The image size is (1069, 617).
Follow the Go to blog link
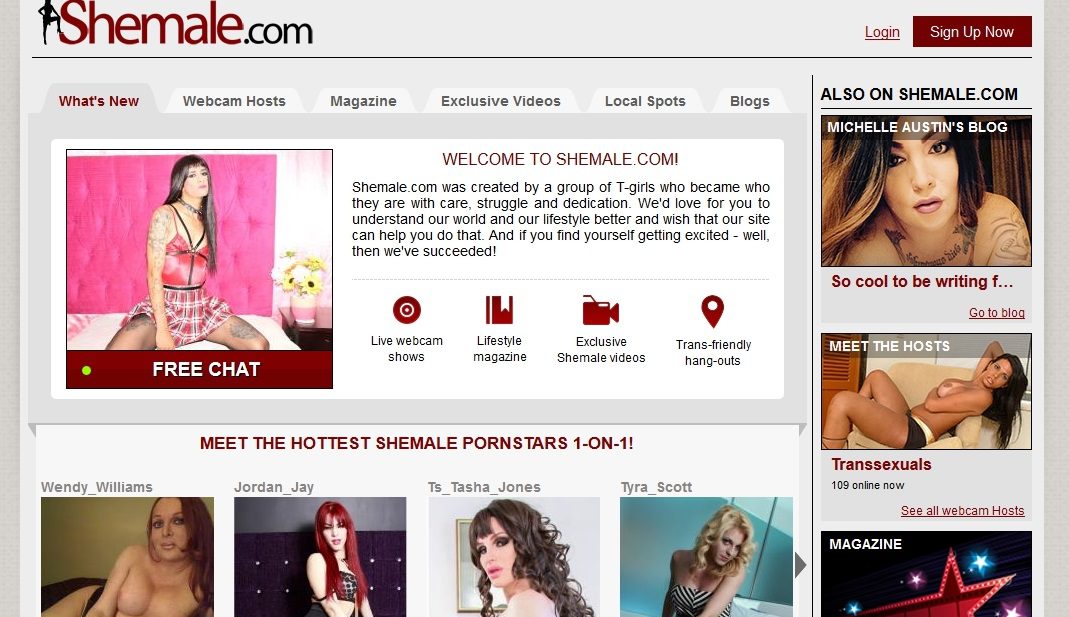click(x=997, y=312)
